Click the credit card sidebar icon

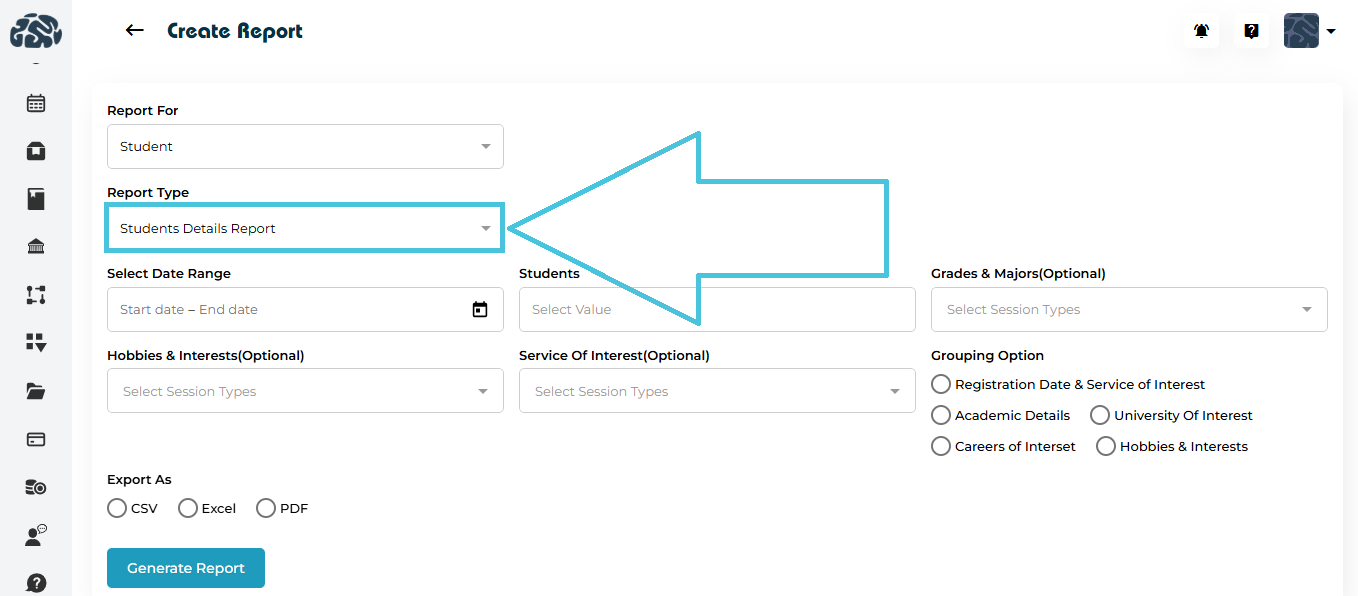tap(36, 439)
